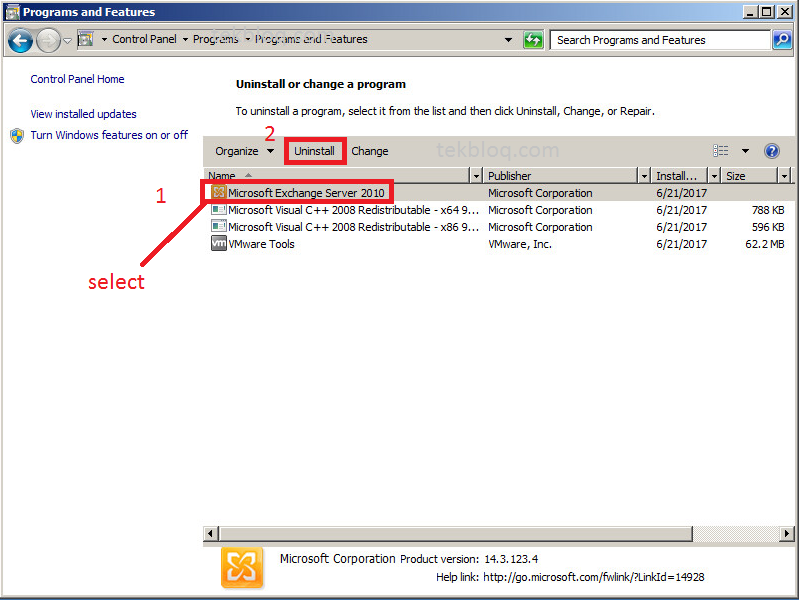799x600 pixels.
Task: Click the product version 14.3.123.4 text
Action: pyautogui.click(x=511, y=559)
